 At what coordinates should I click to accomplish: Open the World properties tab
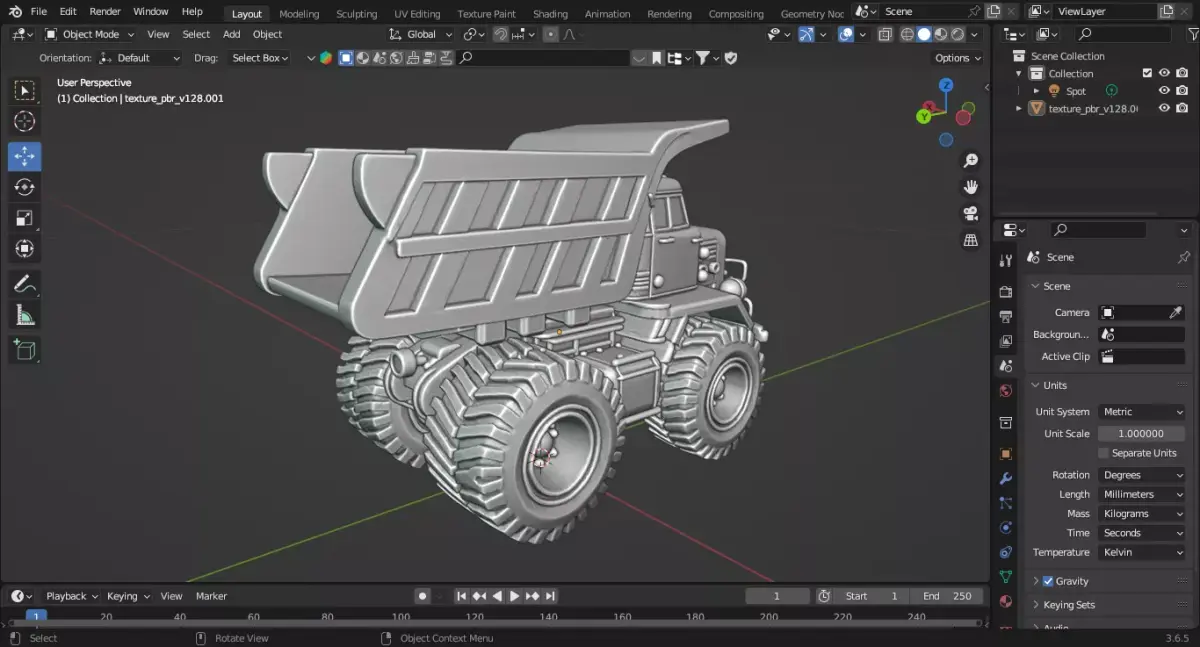(x=1006, y=391)
